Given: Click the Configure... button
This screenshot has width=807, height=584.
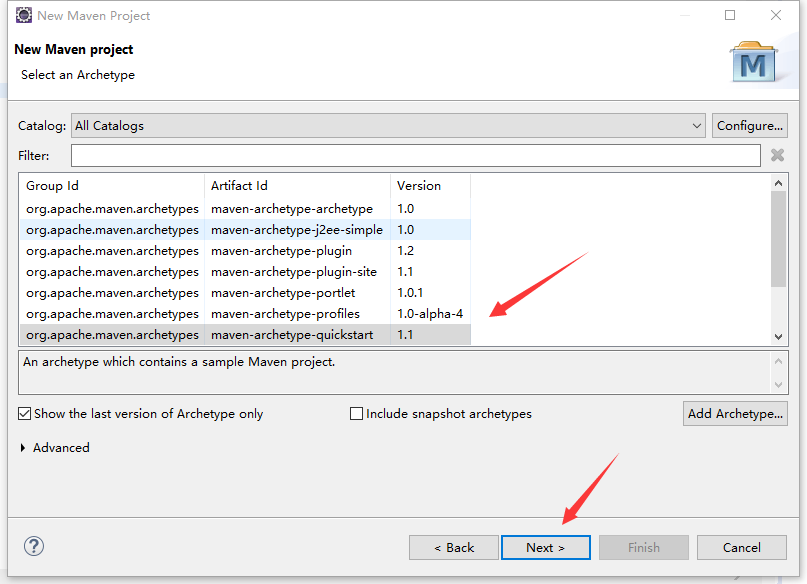Looking at the screenshot, I should tap(749, 126).
